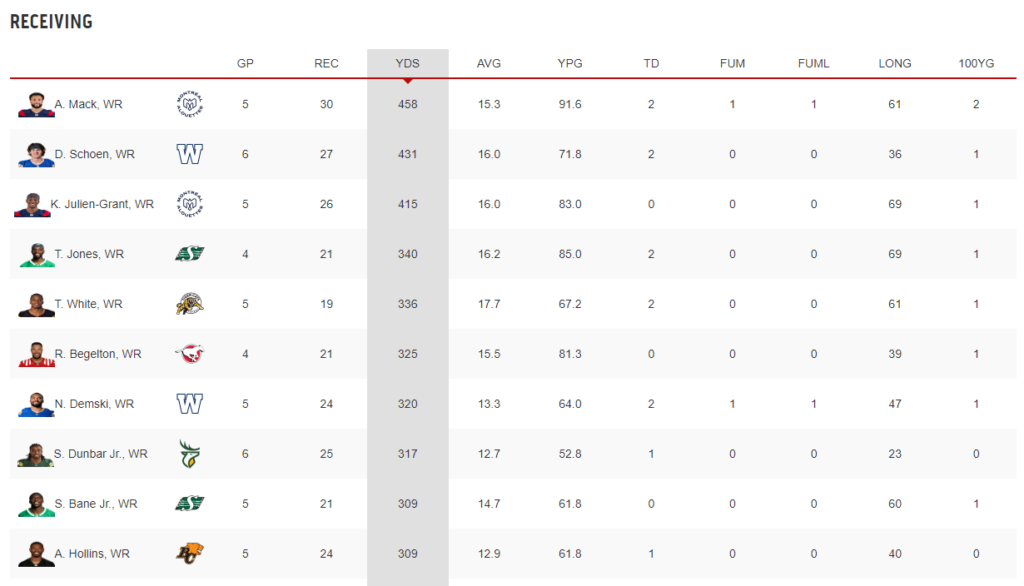This screenshot has width=1024, height=586.
Task: Click Roughriders logo next to T. Jones
Action: click(189, 254)
